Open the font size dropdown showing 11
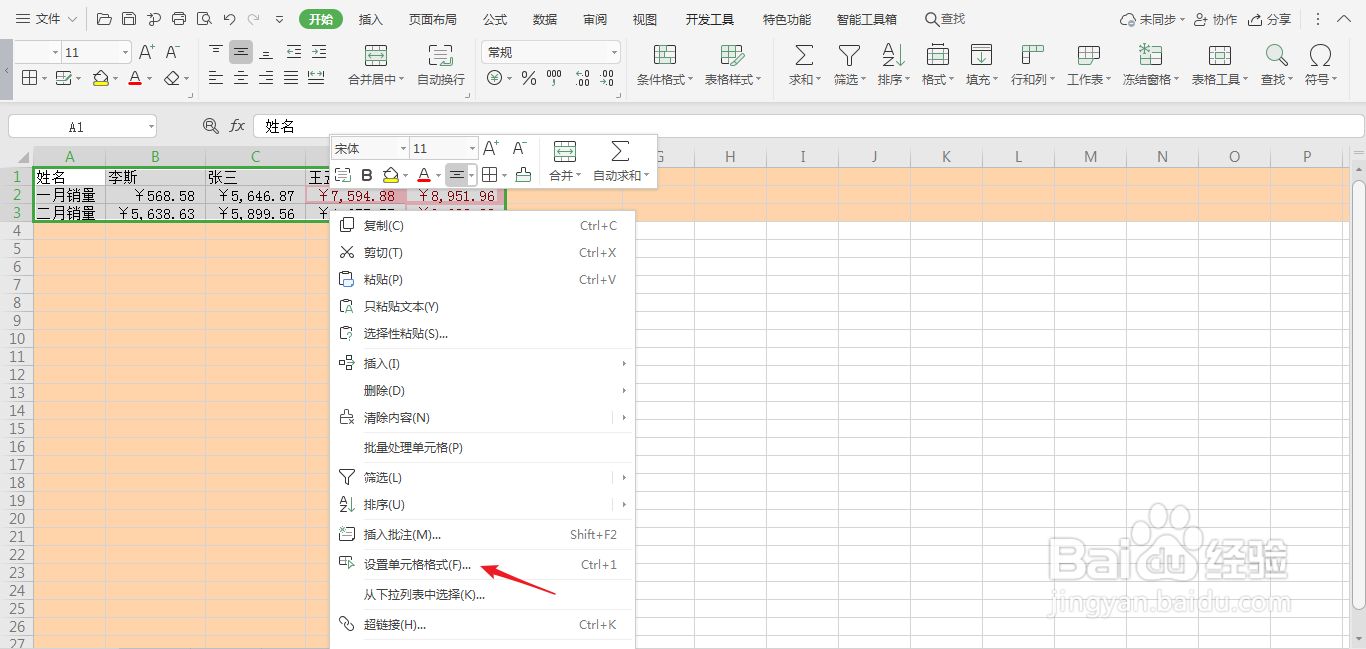The image size is (1366, 649). coord(95,51)
